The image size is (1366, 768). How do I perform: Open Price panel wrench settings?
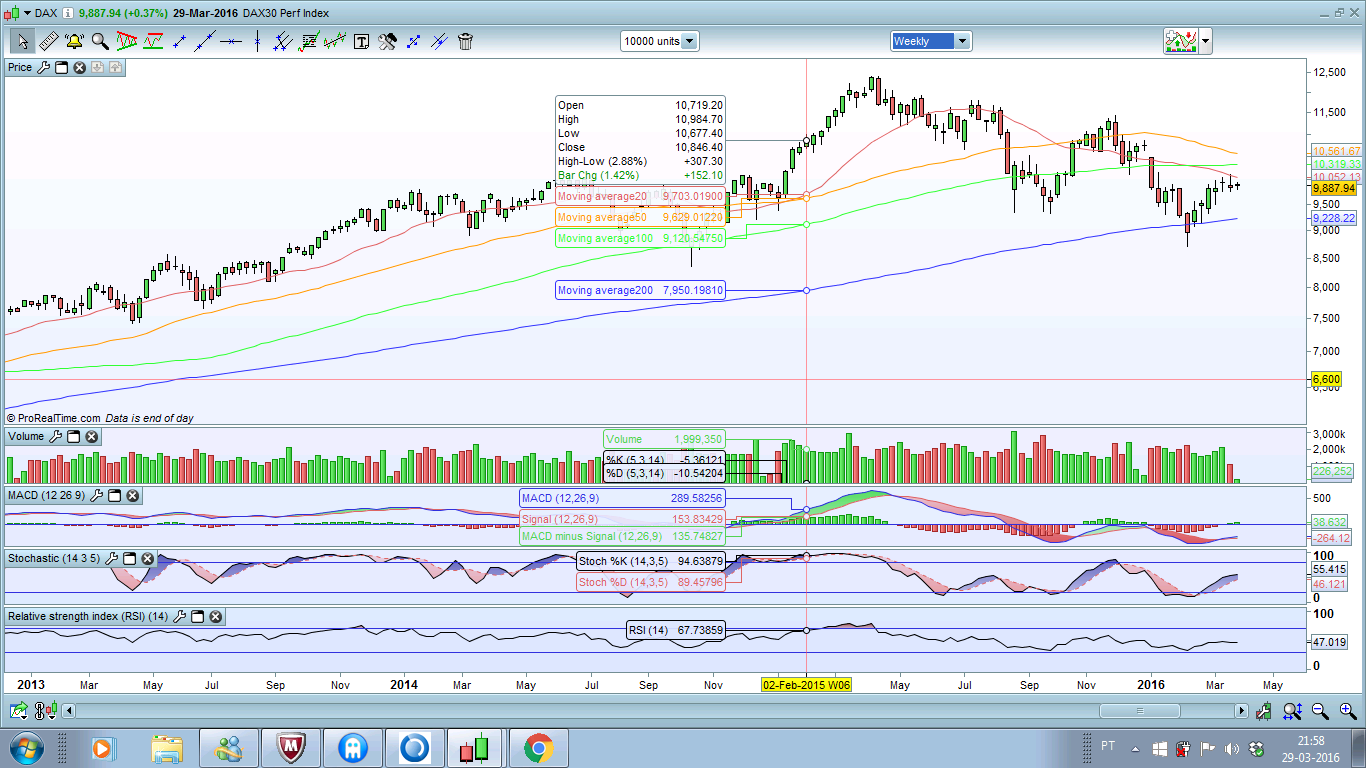43,67
